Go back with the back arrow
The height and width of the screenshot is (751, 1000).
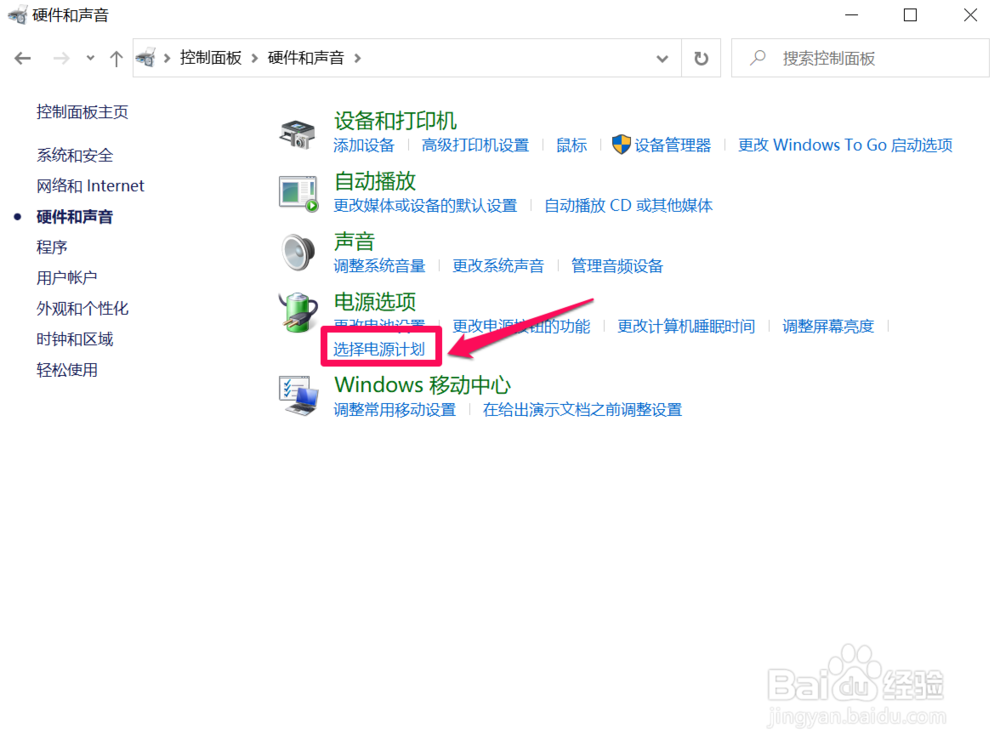point(23,59)
